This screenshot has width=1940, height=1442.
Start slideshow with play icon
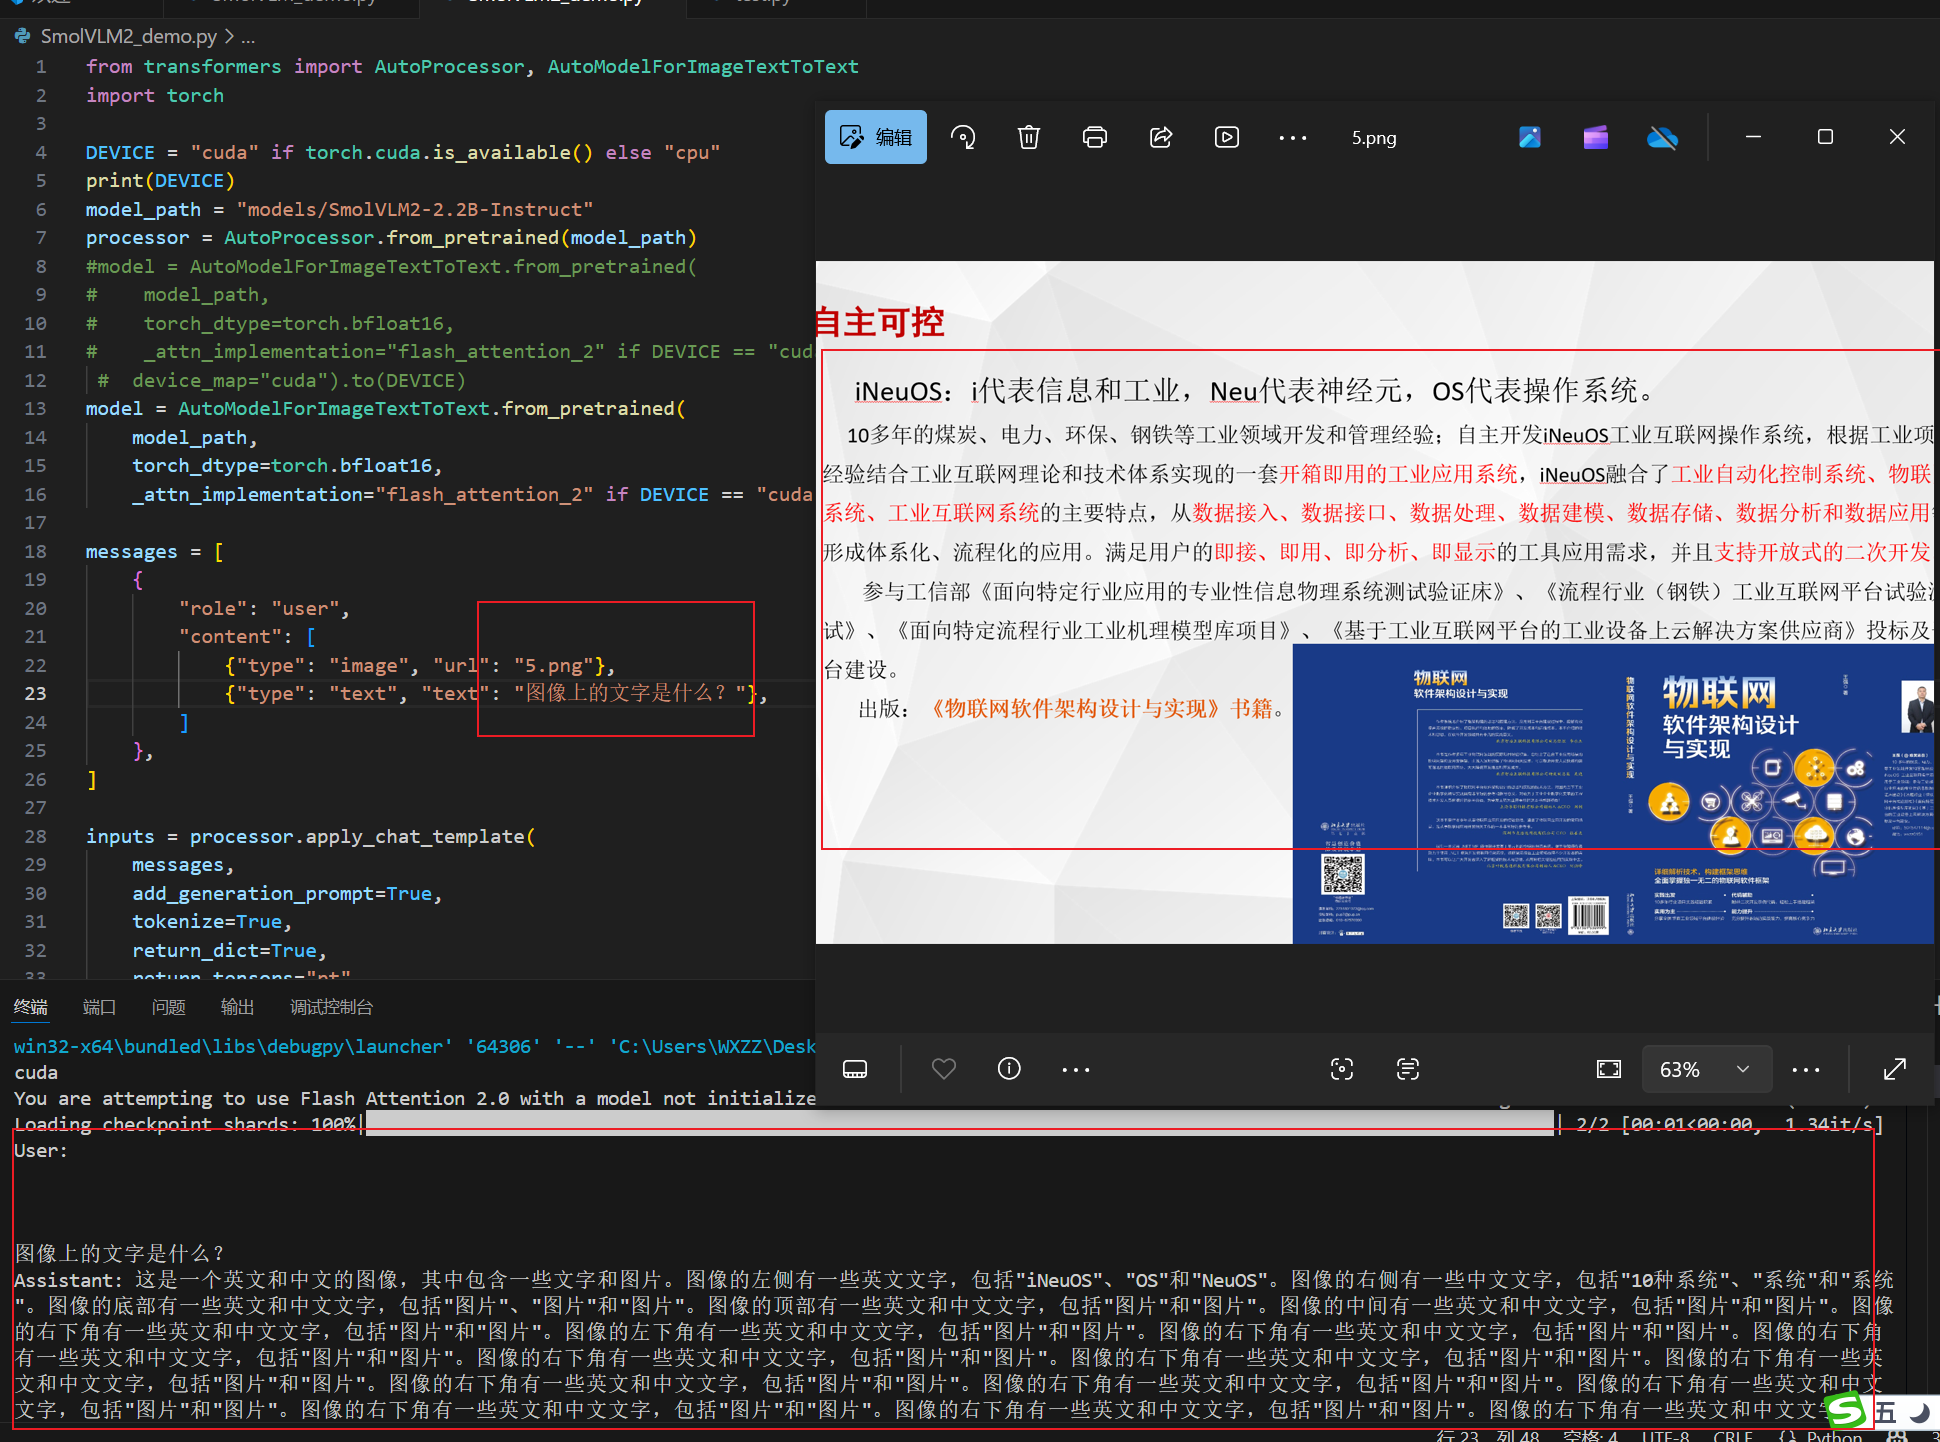(1227, 137)
